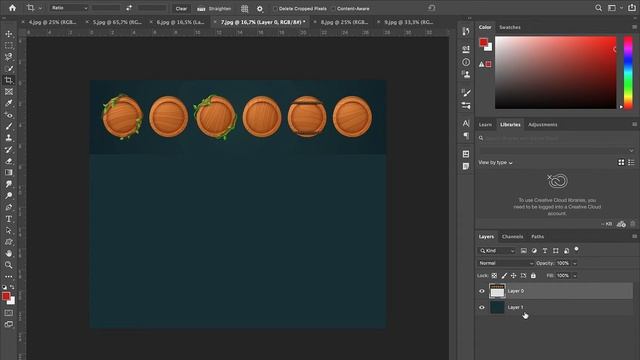Open Color panel menu button
The image size is (640, 360).
[x=634, y=27]
